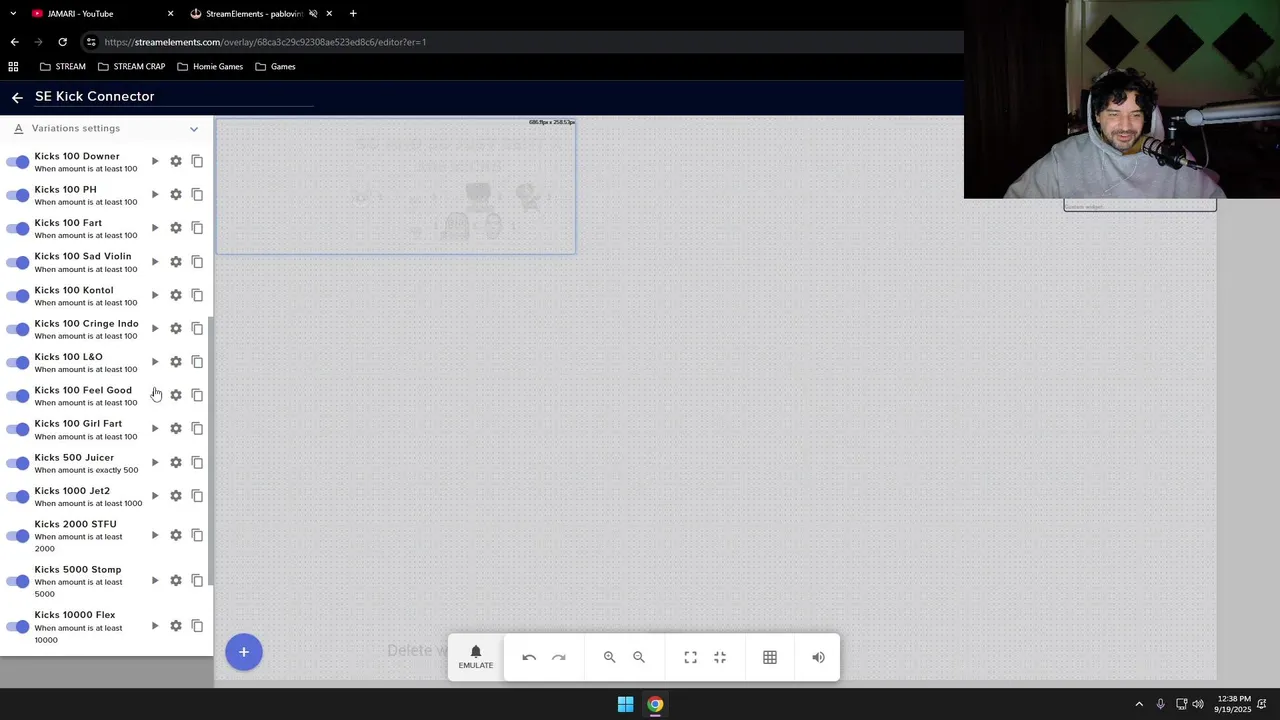Navigate back in the browser
Image resolution: width=1280 pixels, height=720 pixels.
click(14, 42)
